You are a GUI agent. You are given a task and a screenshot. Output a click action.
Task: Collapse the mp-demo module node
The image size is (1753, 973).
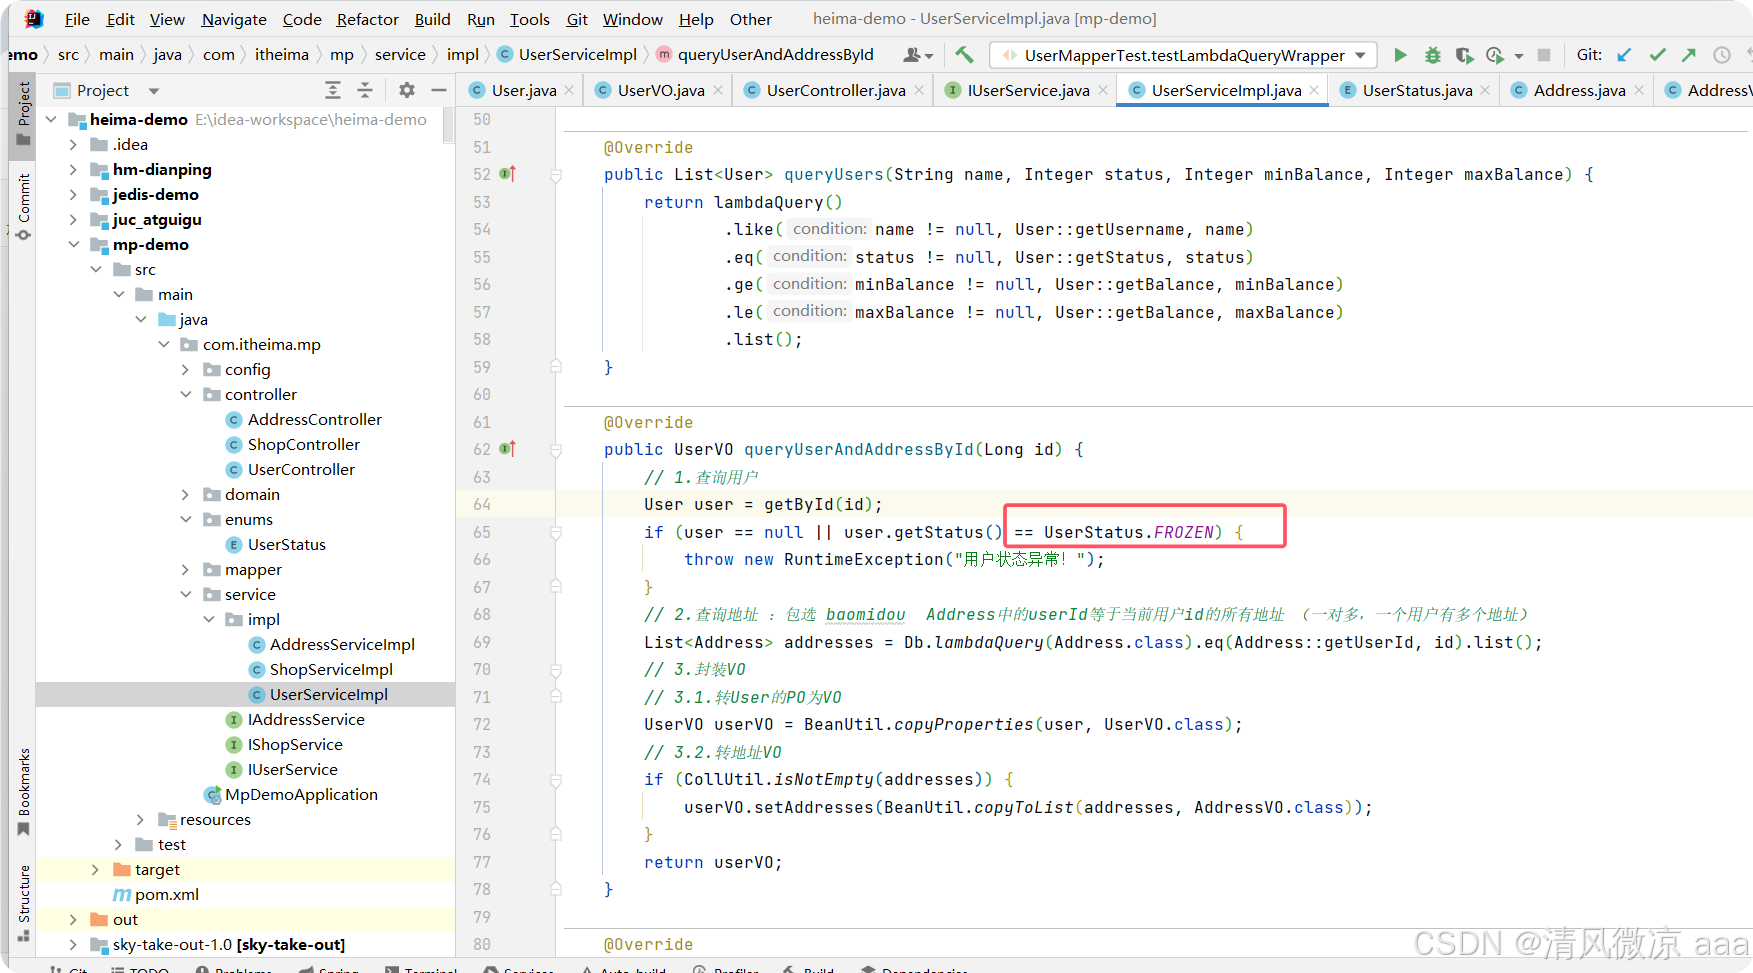pyautogui.click(x=73, y=245)
